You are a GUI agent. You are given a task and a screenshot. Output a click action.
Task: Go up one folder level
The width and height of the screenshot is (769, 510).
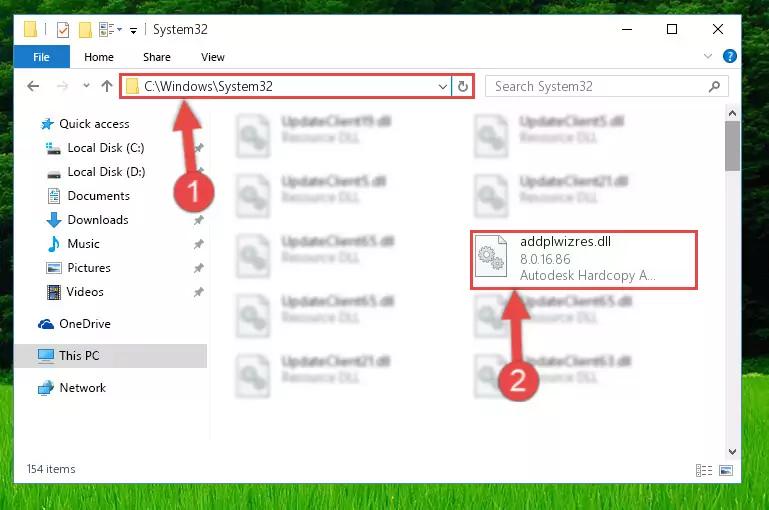tap(107, 86)
